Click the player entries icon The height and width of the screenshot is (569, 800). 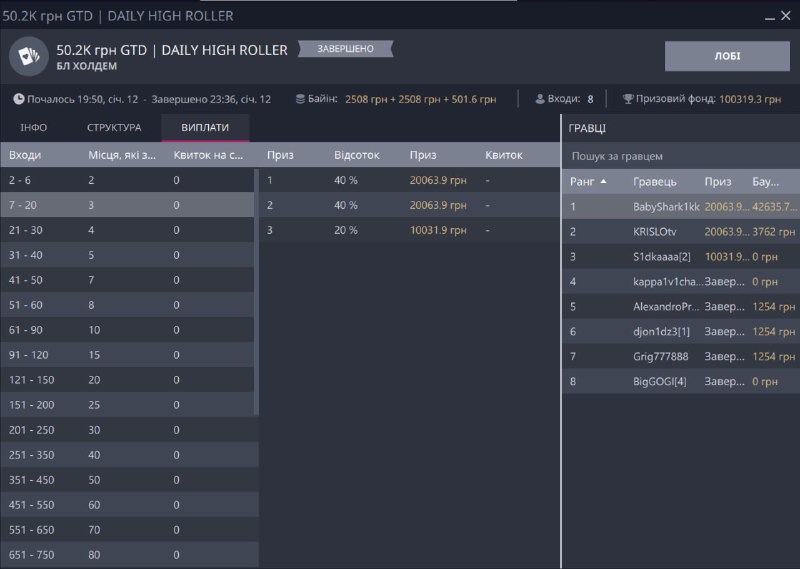coord(540,99)
